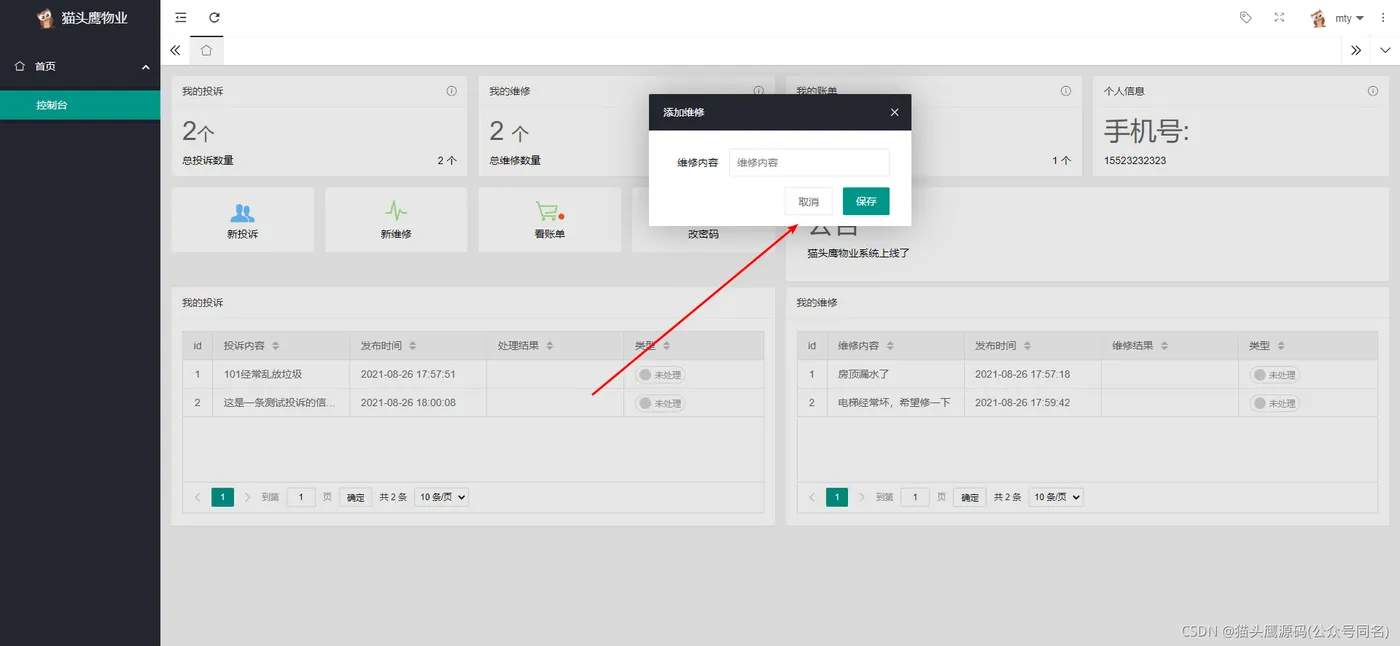Image resolution: width=1400 pixels, height=646 pixels.
Task: Open the tab operations dropdown chevron
Action: click(1385, 50)
